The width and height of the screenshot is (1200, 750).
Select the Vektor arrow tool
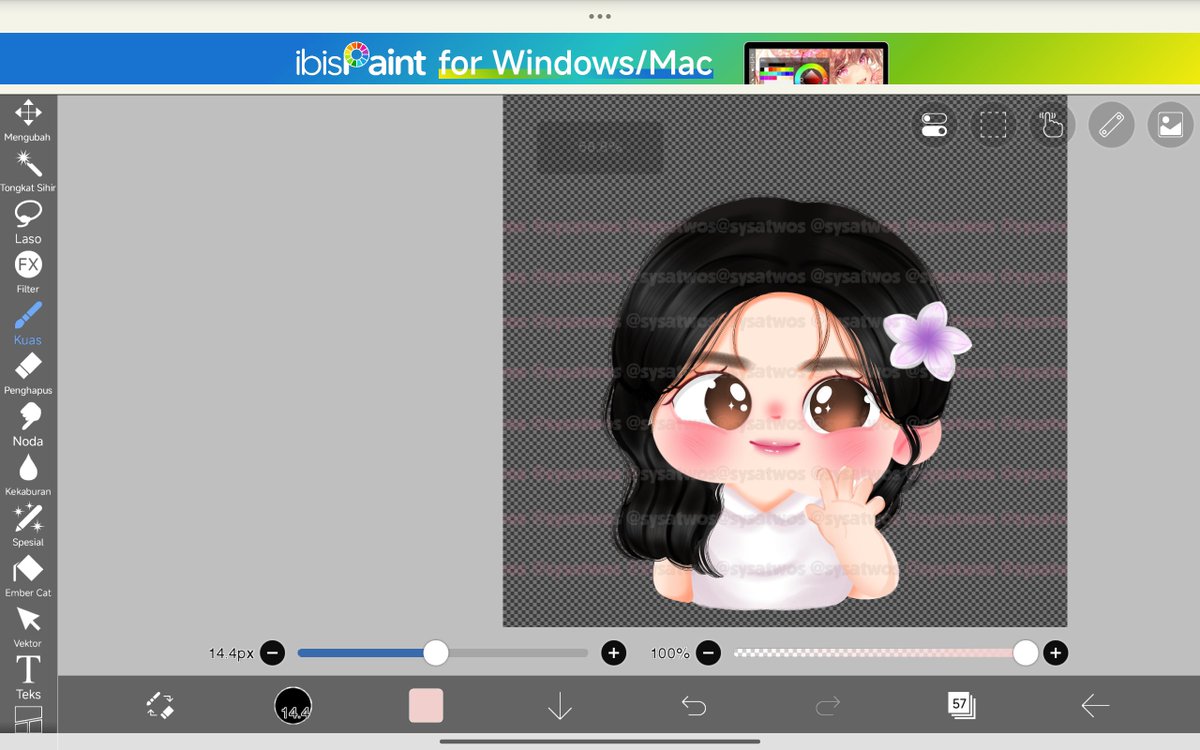coord(28,627)
